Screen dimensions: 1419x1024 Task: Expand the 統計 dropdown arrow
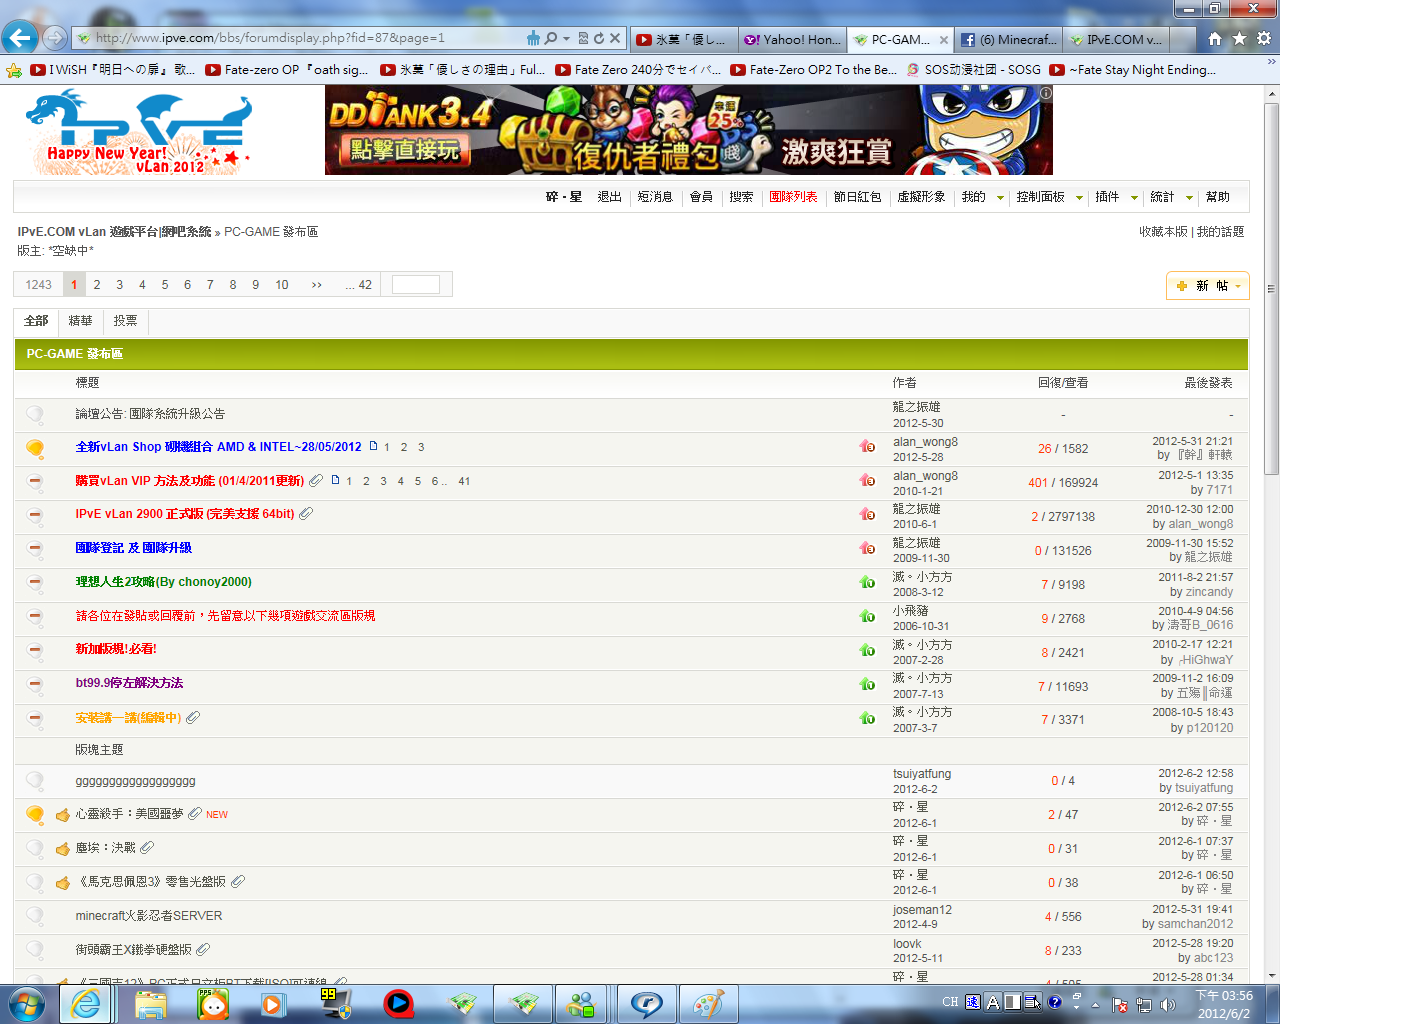(x=1189, y=198)
